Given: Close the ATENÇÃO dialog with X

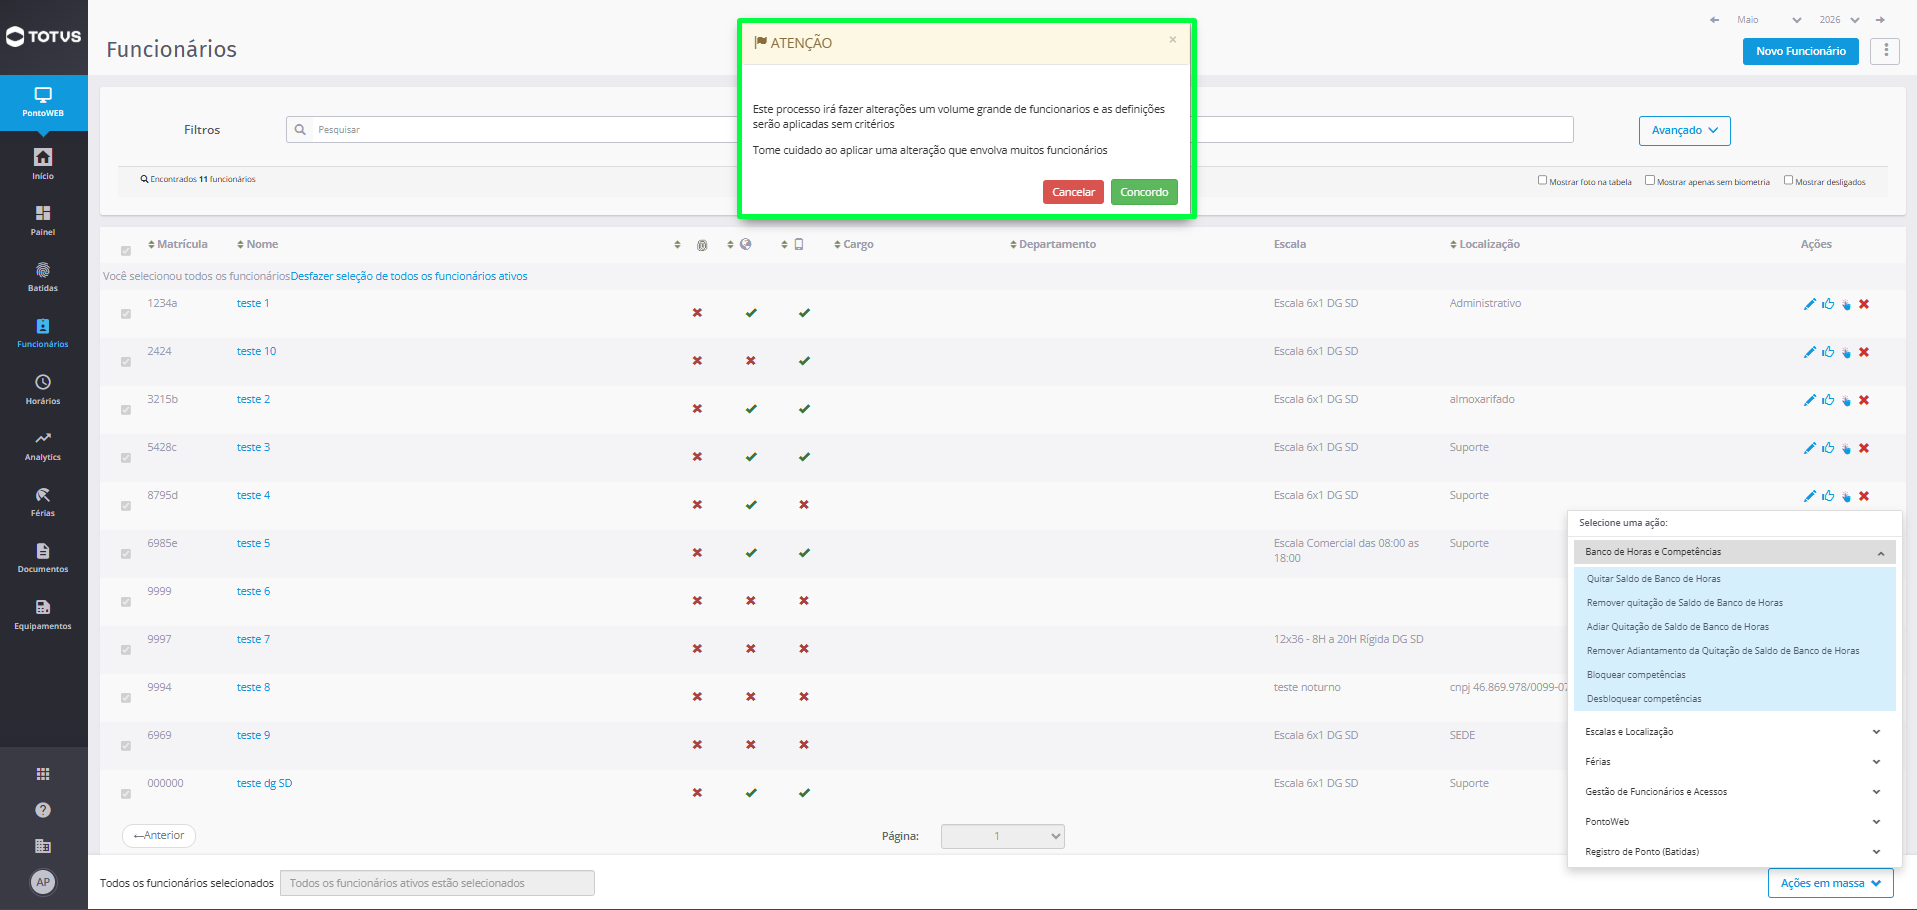Looking at the screenshot, I should (1172, 40).
